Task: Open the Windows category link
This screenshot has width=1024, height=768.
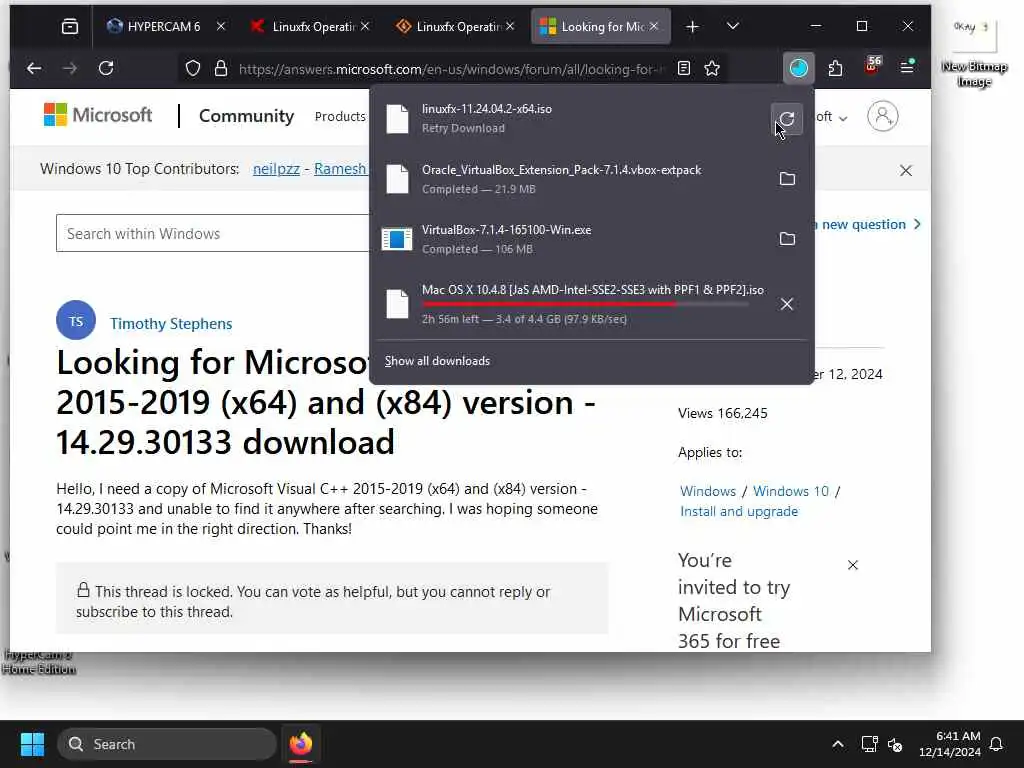Action: (708, 491)
